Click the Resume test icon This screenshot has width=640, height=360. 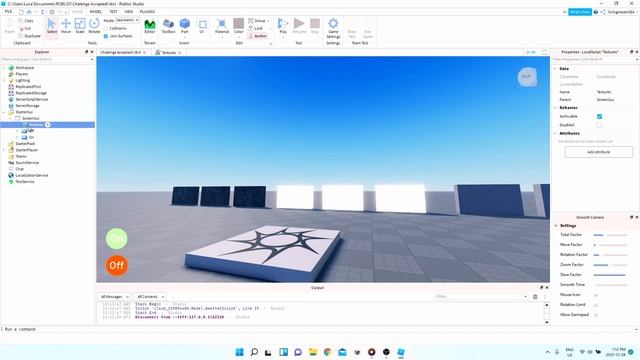coord(299,26)
